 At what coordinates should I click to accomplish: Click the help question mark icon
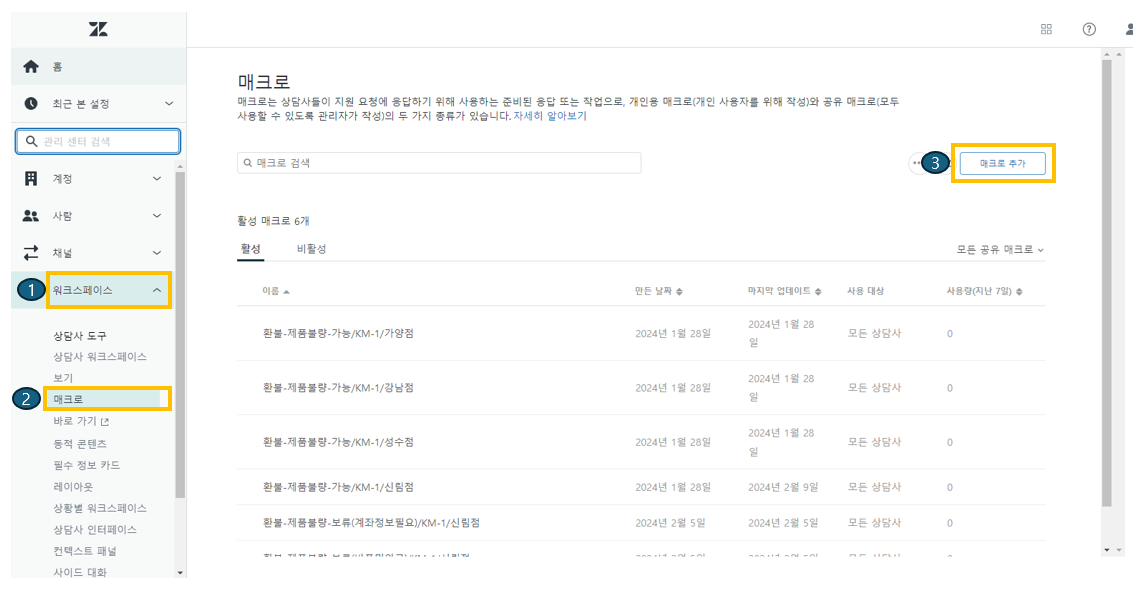1089,29
